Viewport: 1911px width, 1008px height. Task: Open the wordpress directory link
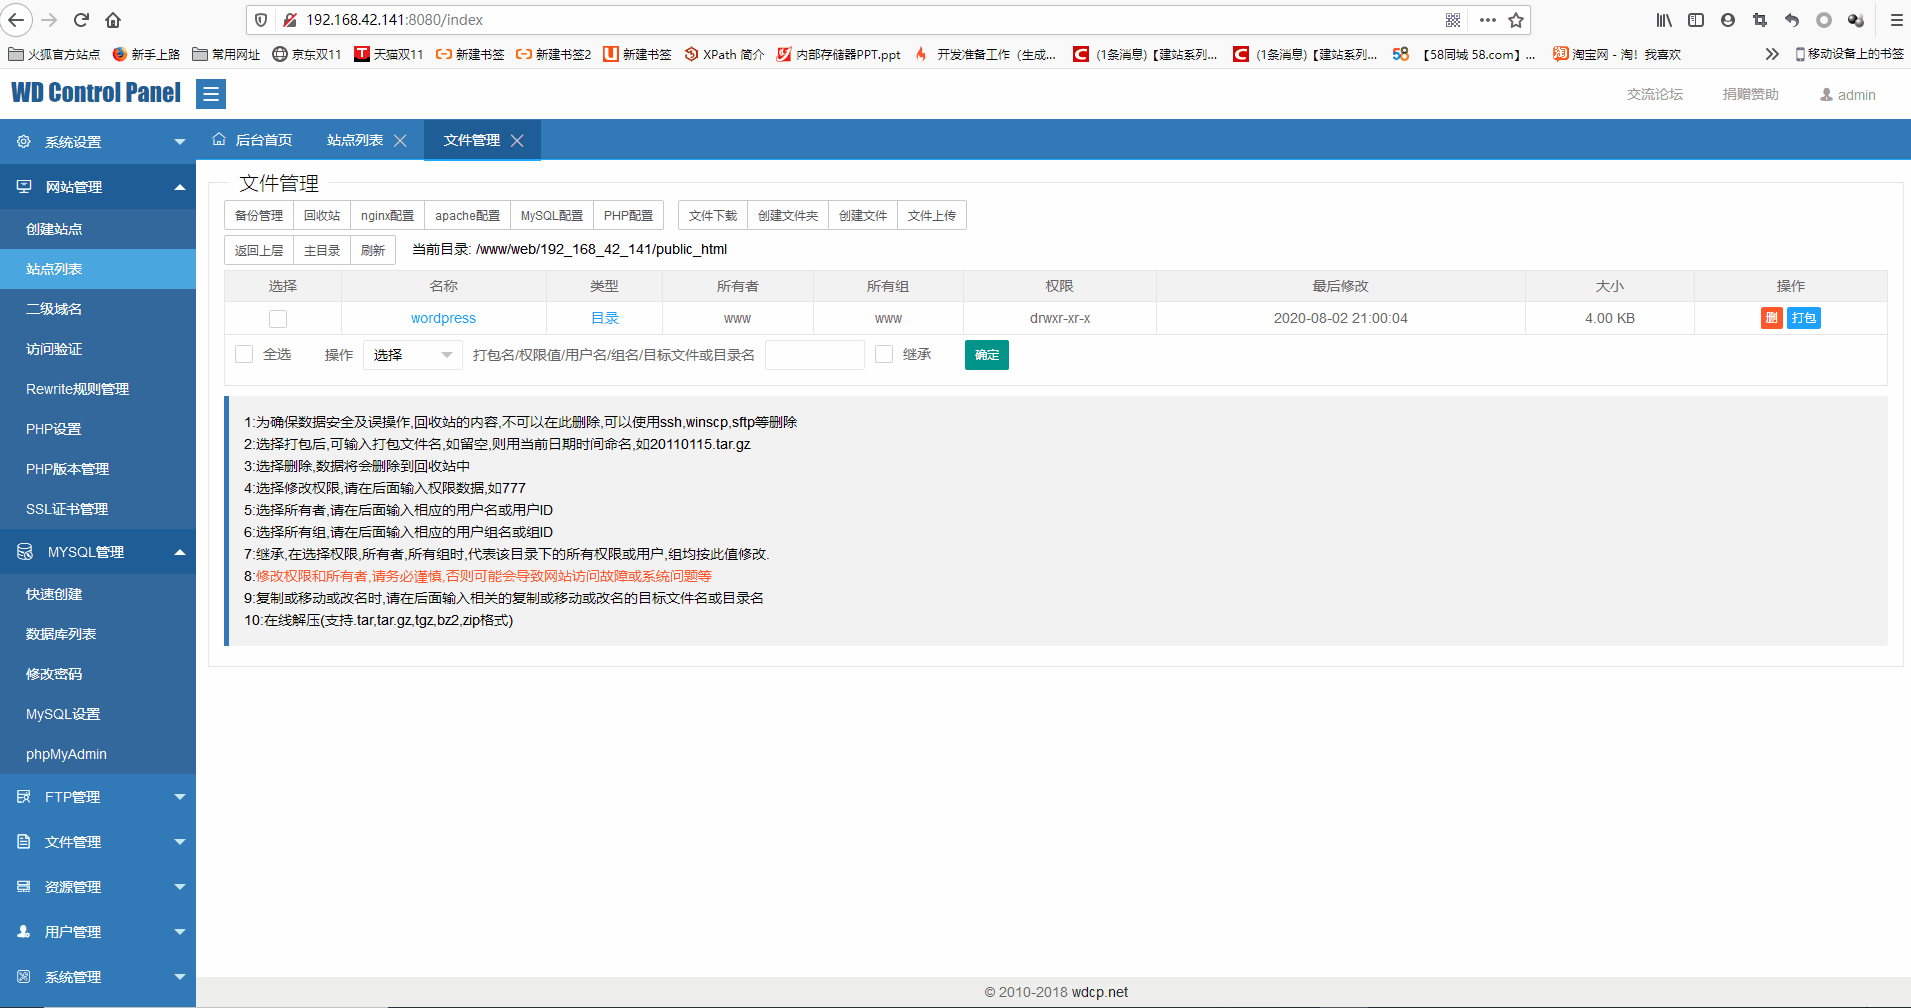443,318
